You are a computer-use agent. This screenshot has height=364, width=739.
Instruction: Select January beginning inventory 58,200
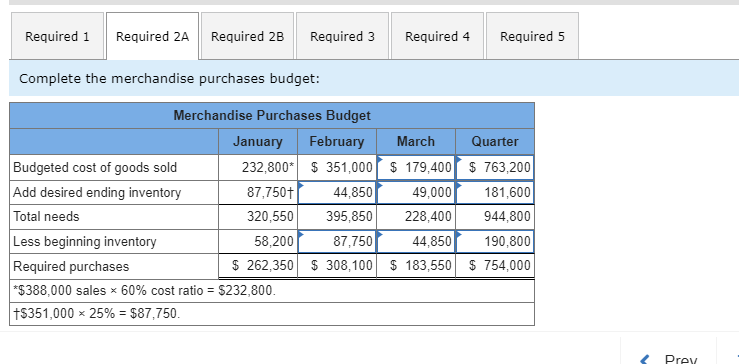pyautogui.click(x=258, y=241)
